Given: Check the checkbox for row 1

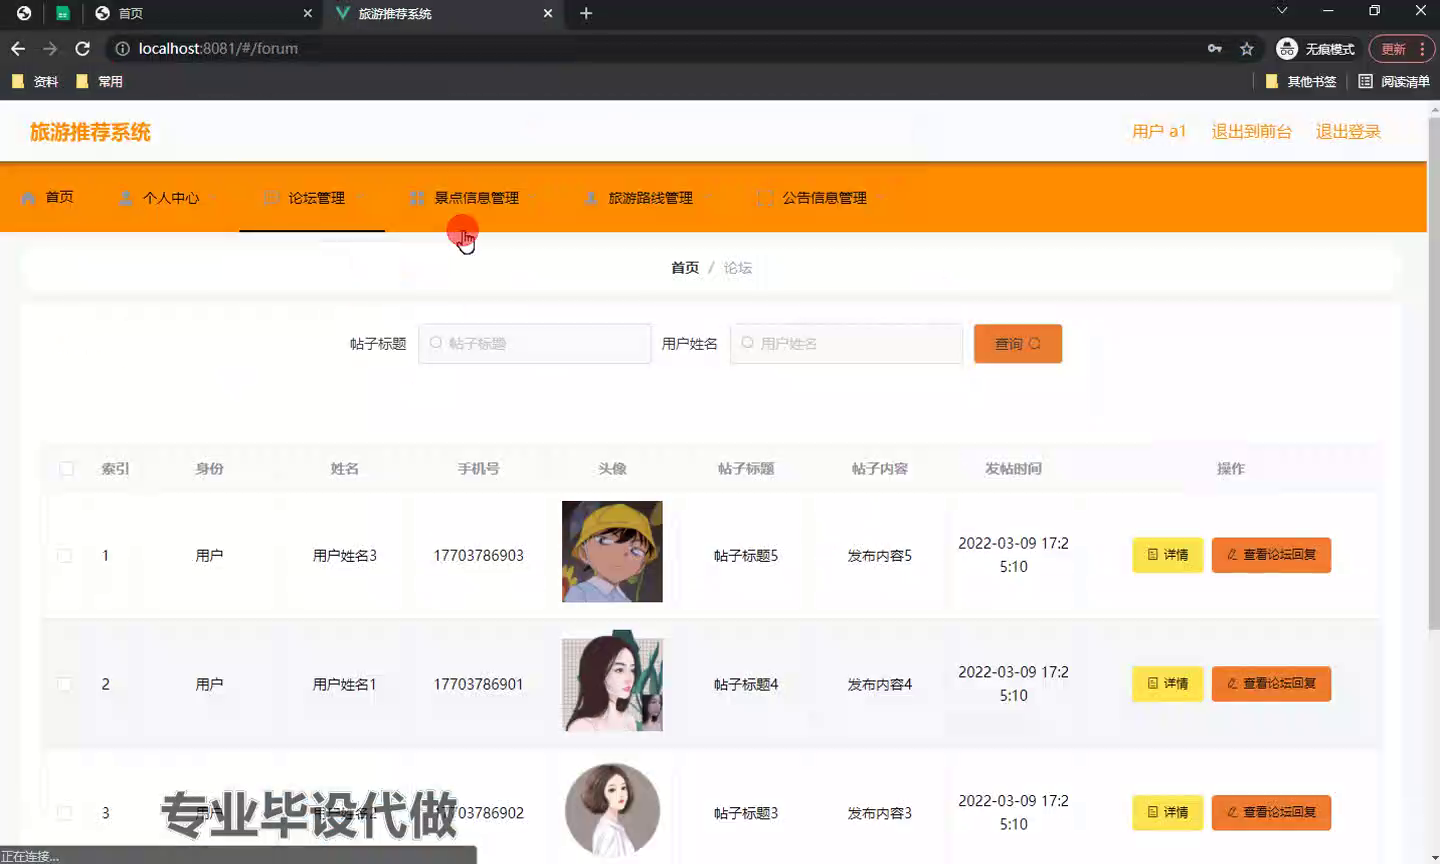Looking at the screenshot, I should point(65,555).
